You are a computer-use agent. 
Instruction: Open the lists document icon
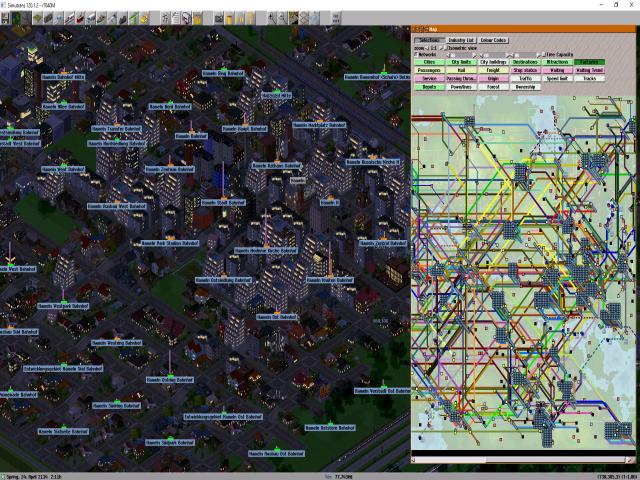tap(176, 18)
